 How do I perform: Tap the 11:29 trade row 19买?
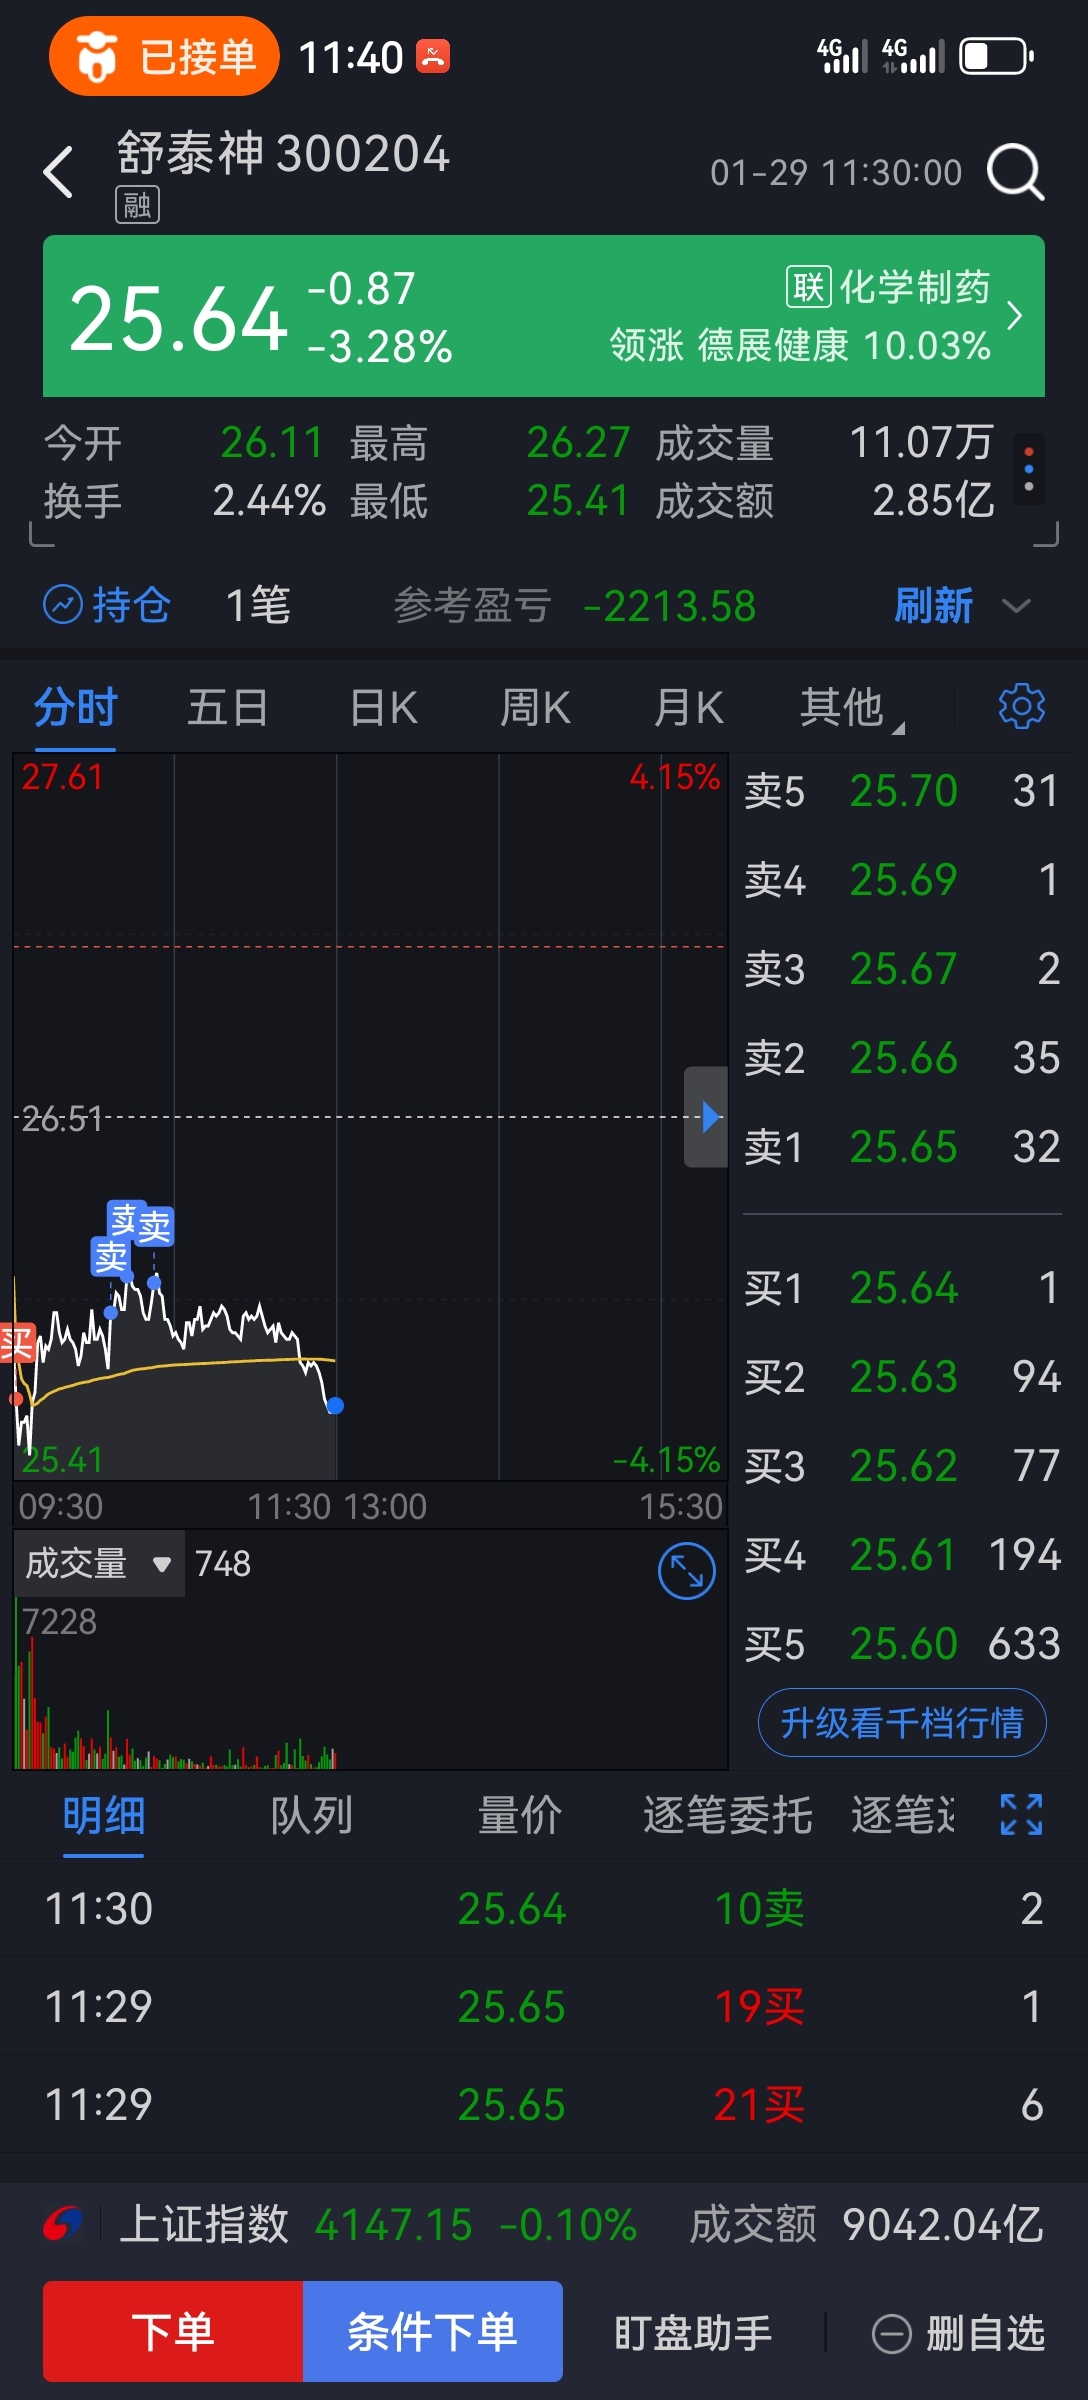point(544,2007)
